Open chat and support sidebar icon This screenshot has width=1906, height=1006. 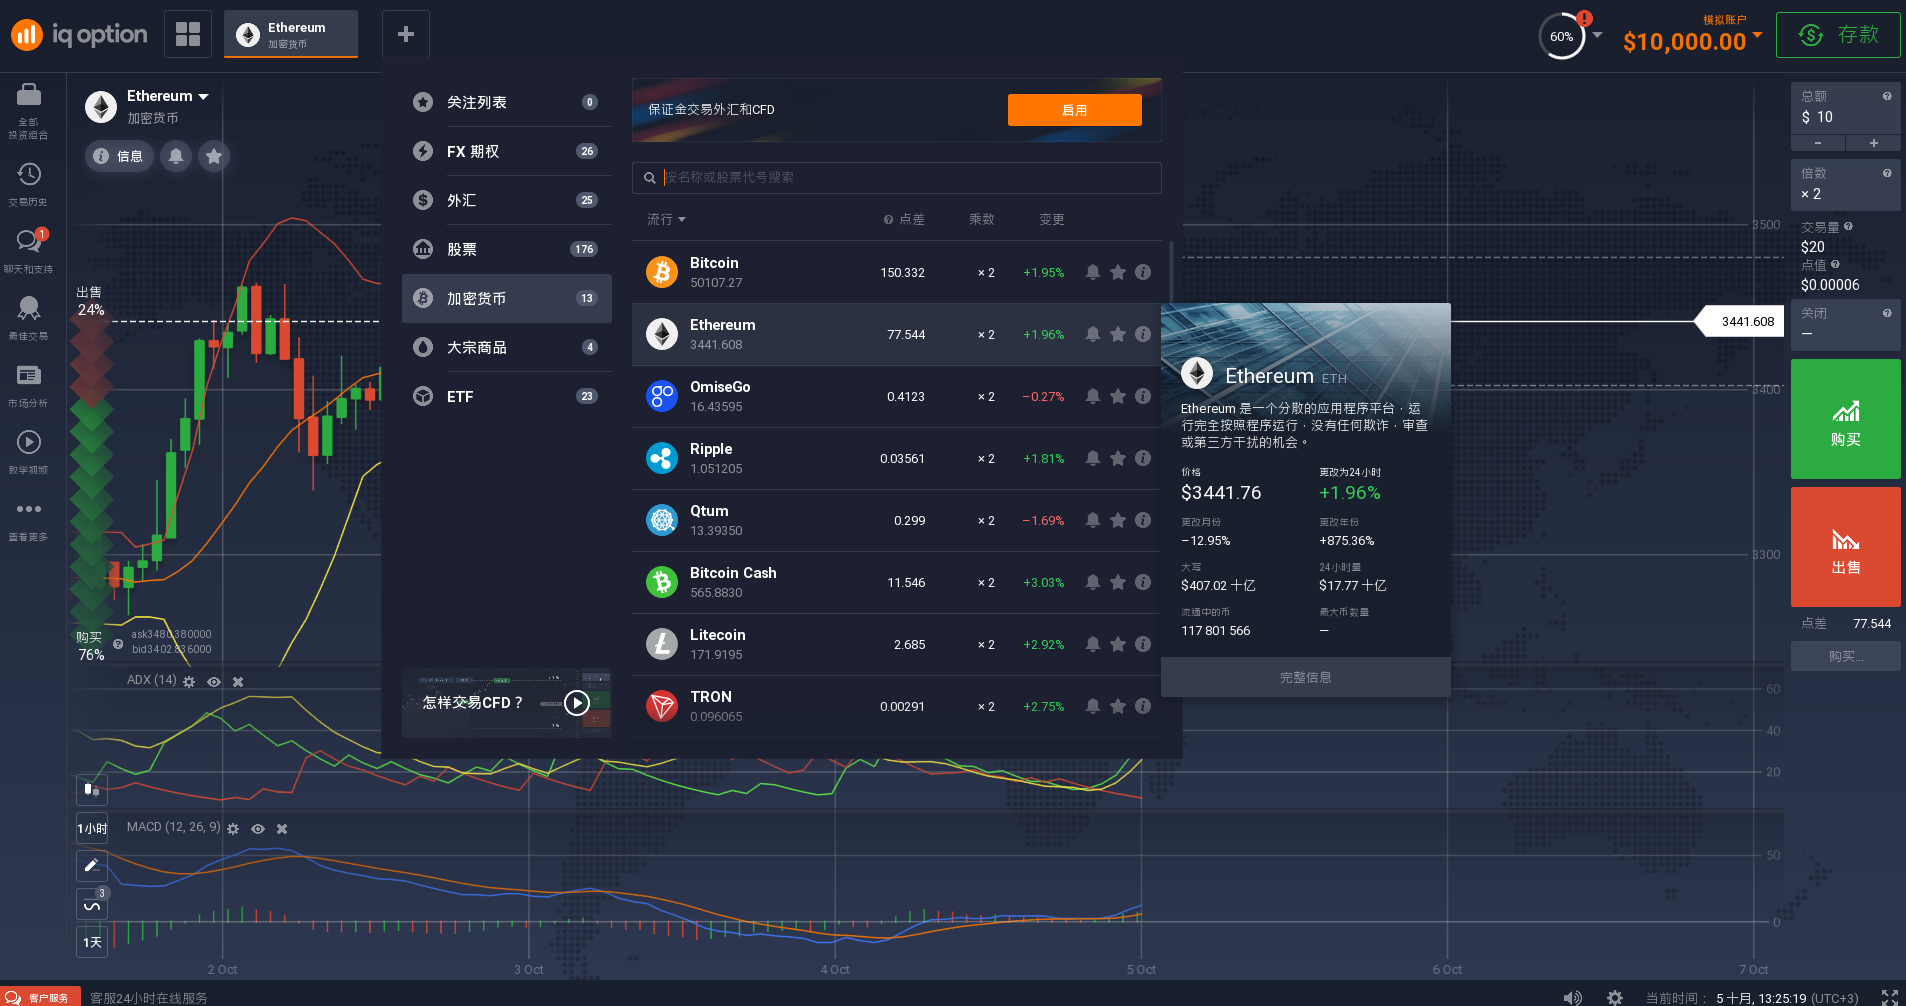pyautogui.click(x=29, y=241)
